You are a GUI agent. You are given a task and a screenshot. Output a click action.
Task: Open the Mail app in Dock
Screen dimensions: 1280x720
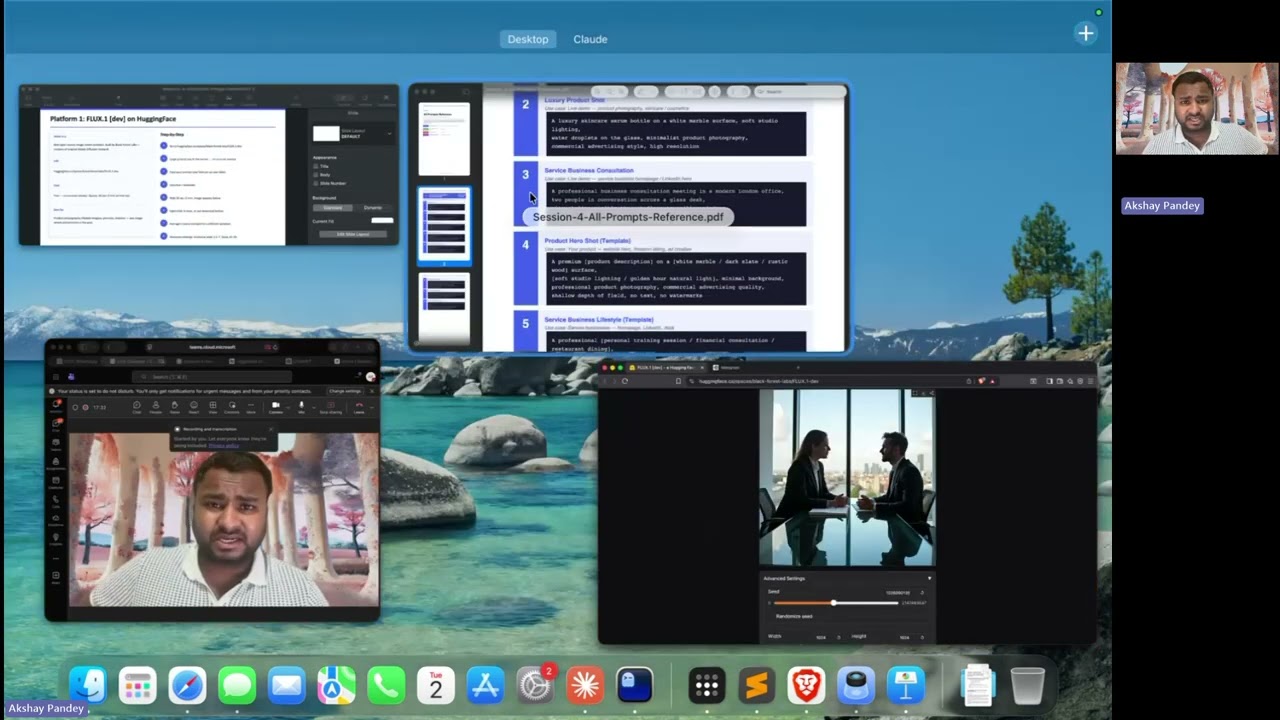pos(286,685)
